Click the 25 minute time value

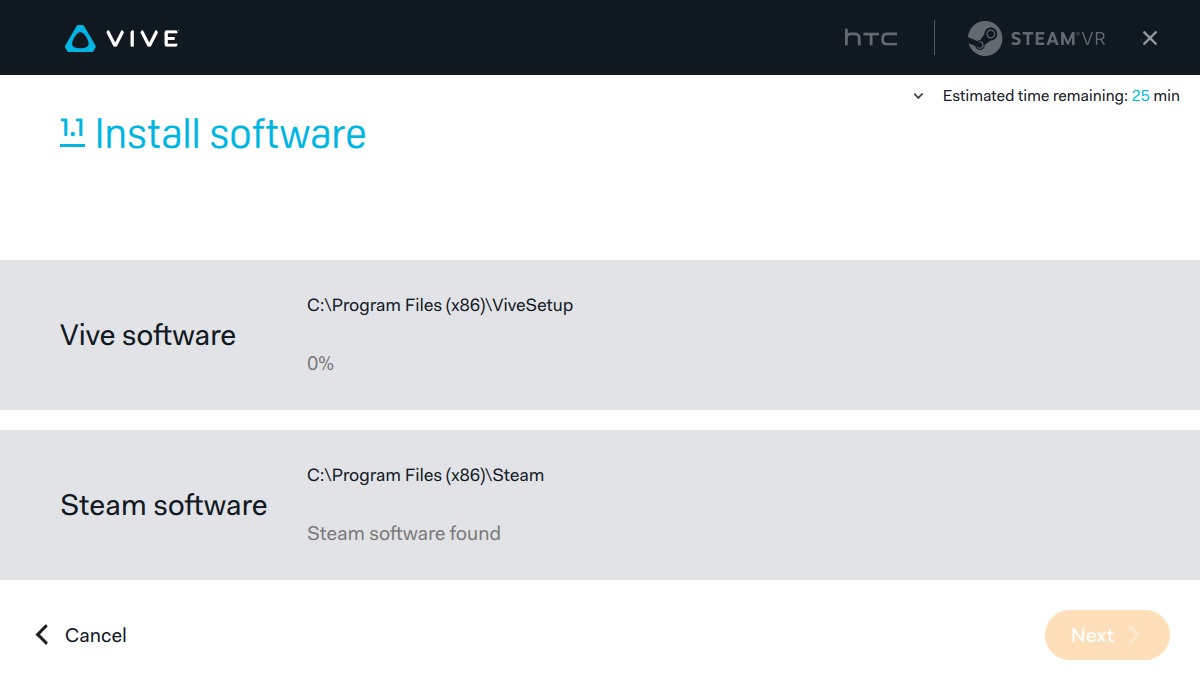pos(1140,96)
